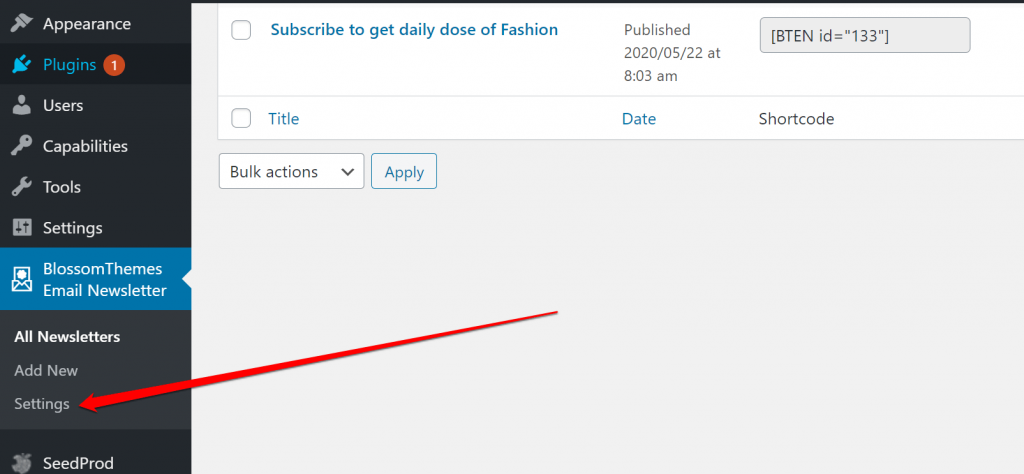Click the BTEN id="133" shortcode field
Image resolution: width=1024 pixels, height=474 pixels.
[865, 36]
